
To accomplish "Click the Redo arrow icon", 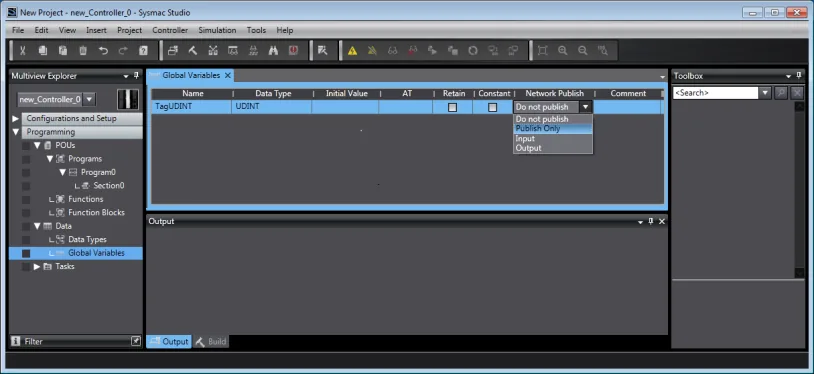I will click(x=123, y=50).
